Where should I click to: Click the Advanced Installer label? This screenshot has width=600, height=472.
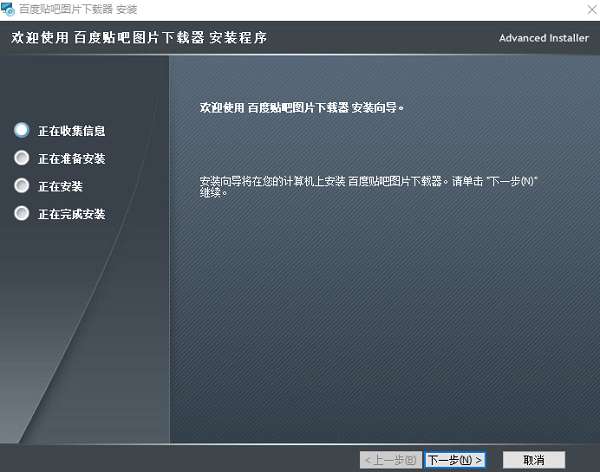pos(543,38)
